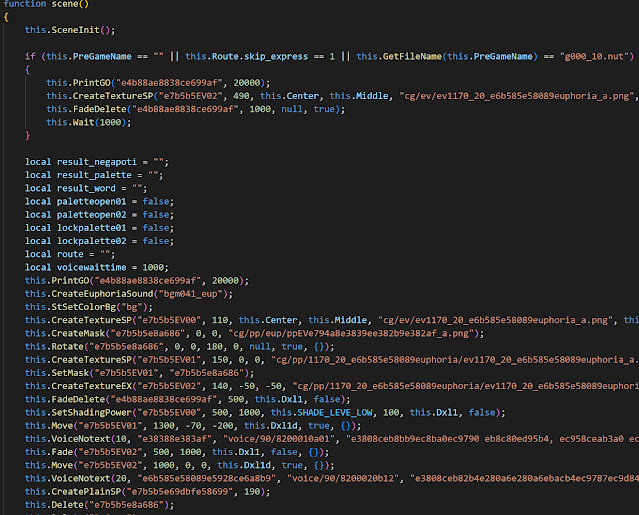The width and height of the screenshot is (639, 515).
Task: Click the Fade("e7b5b5EV02", 500...) line
Action: pos(177,452)
